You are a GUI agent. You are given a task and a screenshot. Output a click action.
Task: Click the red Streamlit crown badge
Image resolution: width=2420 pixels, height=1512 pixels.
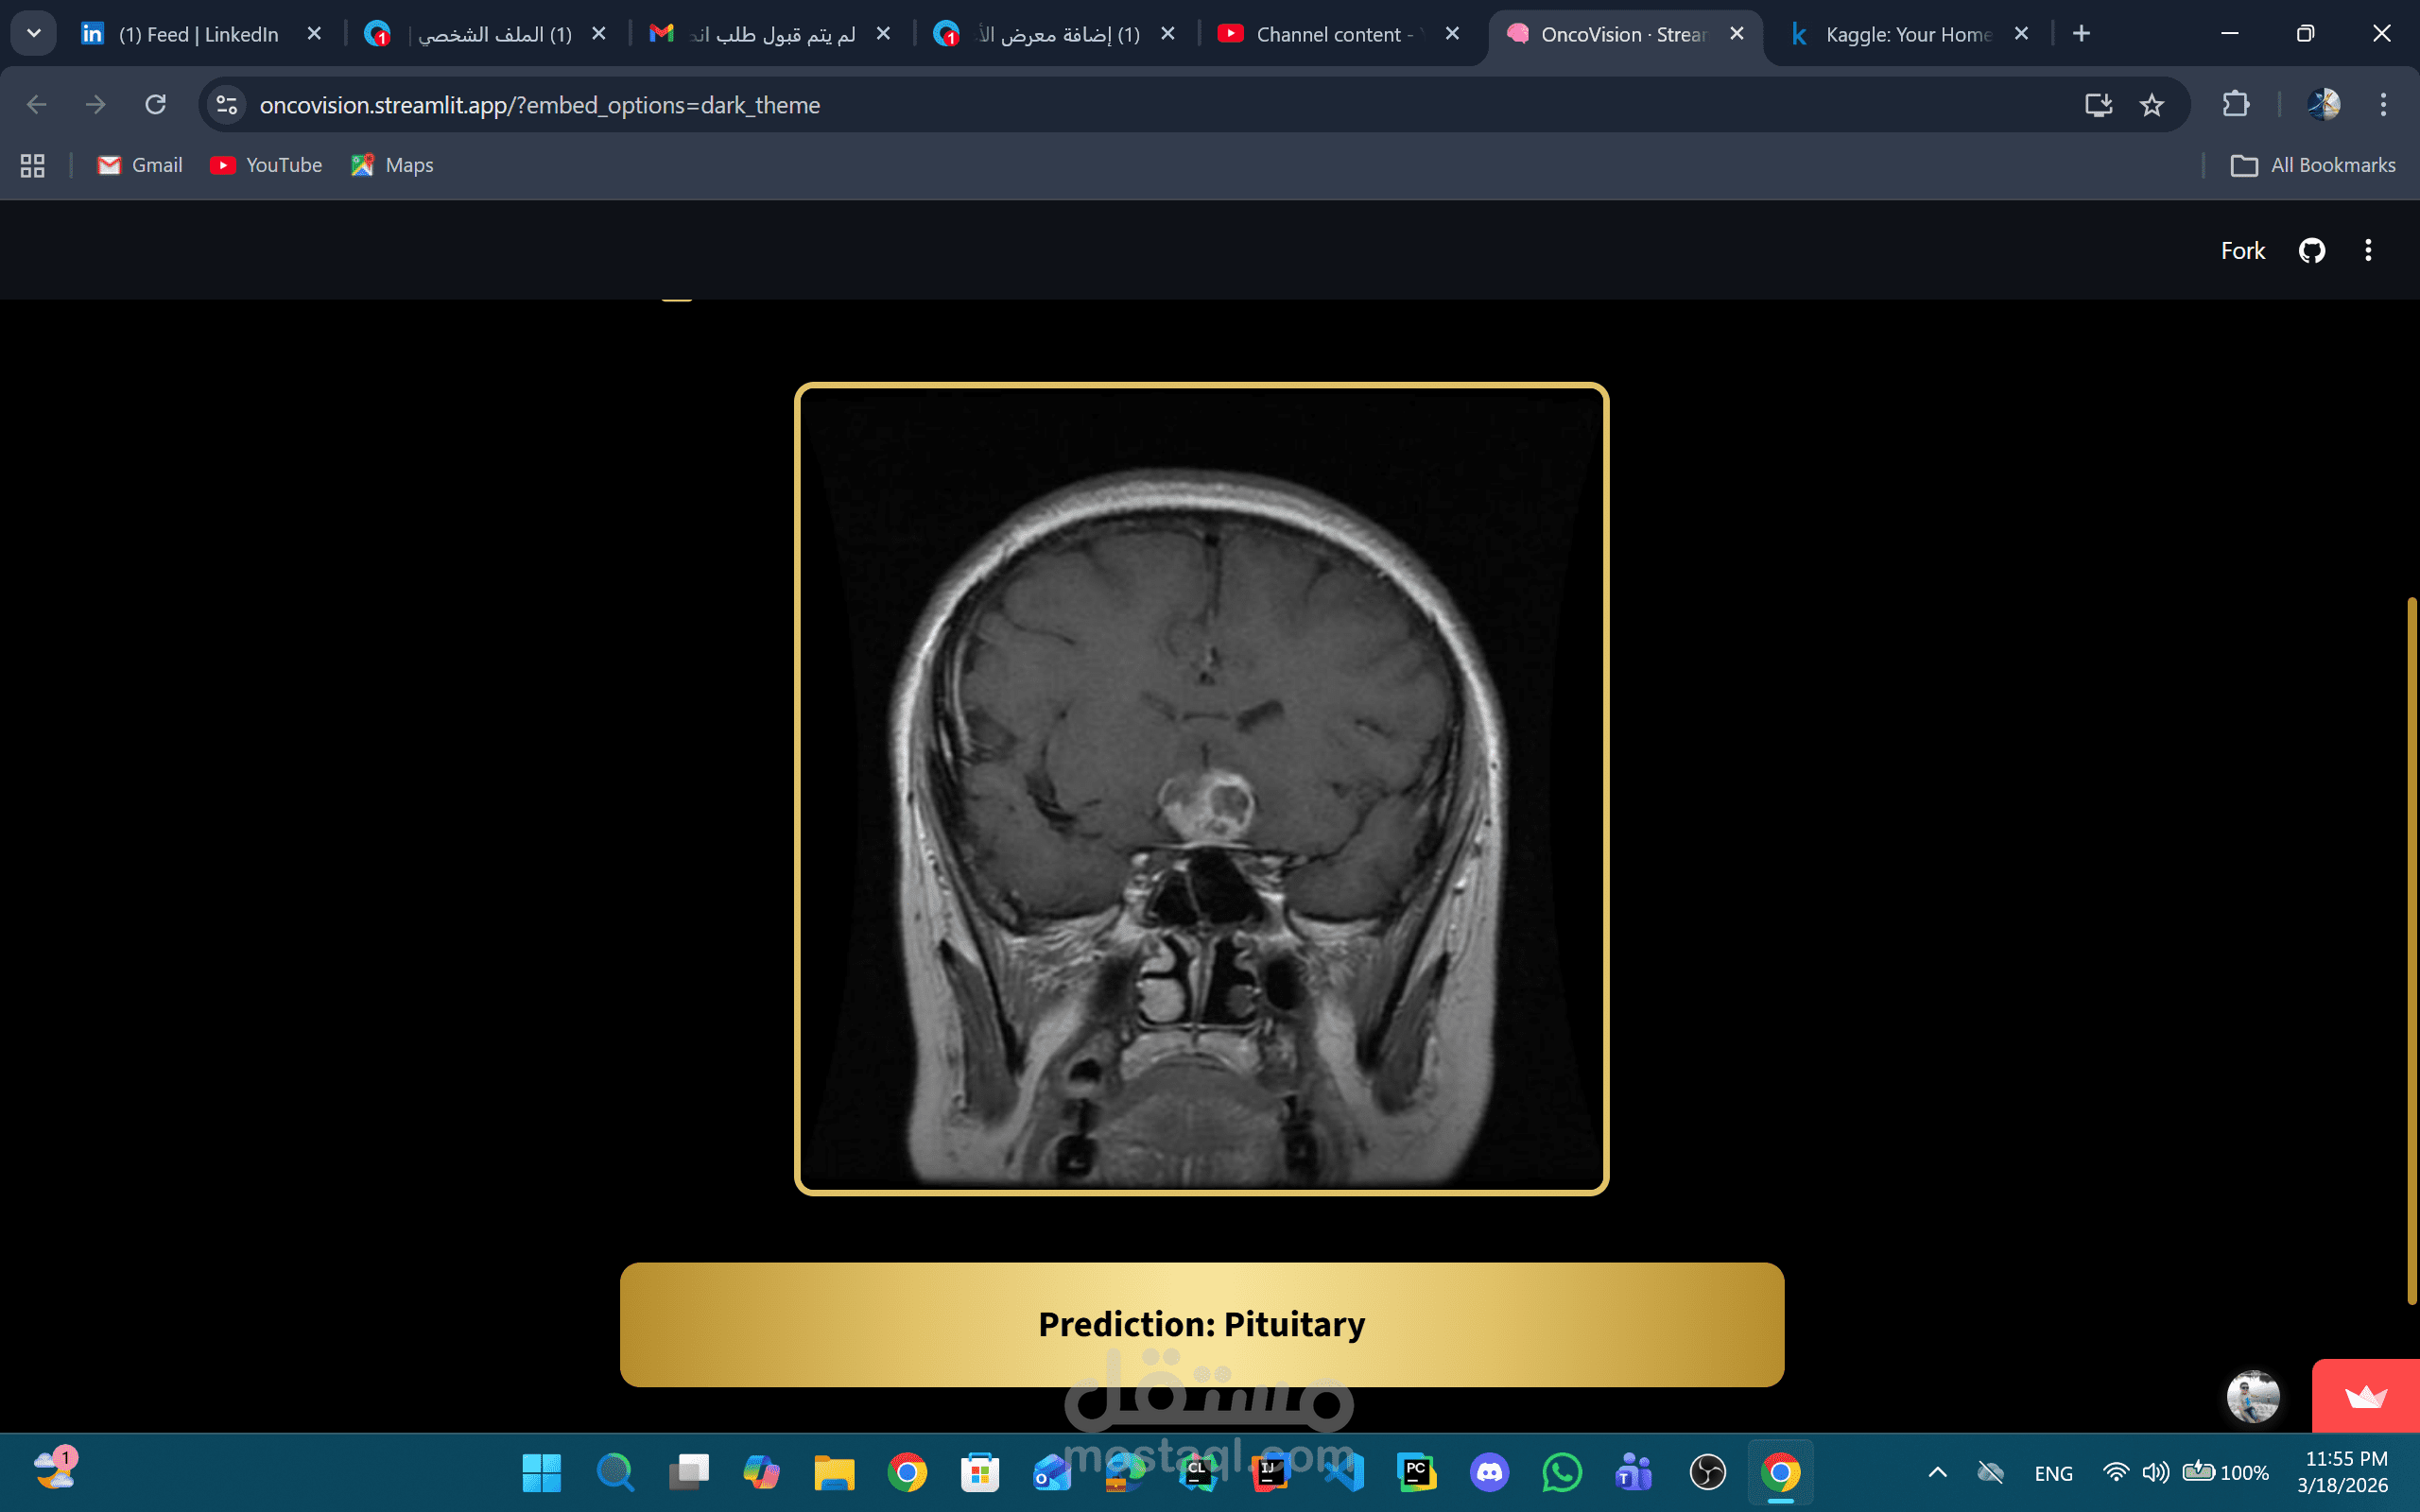2365,1396
